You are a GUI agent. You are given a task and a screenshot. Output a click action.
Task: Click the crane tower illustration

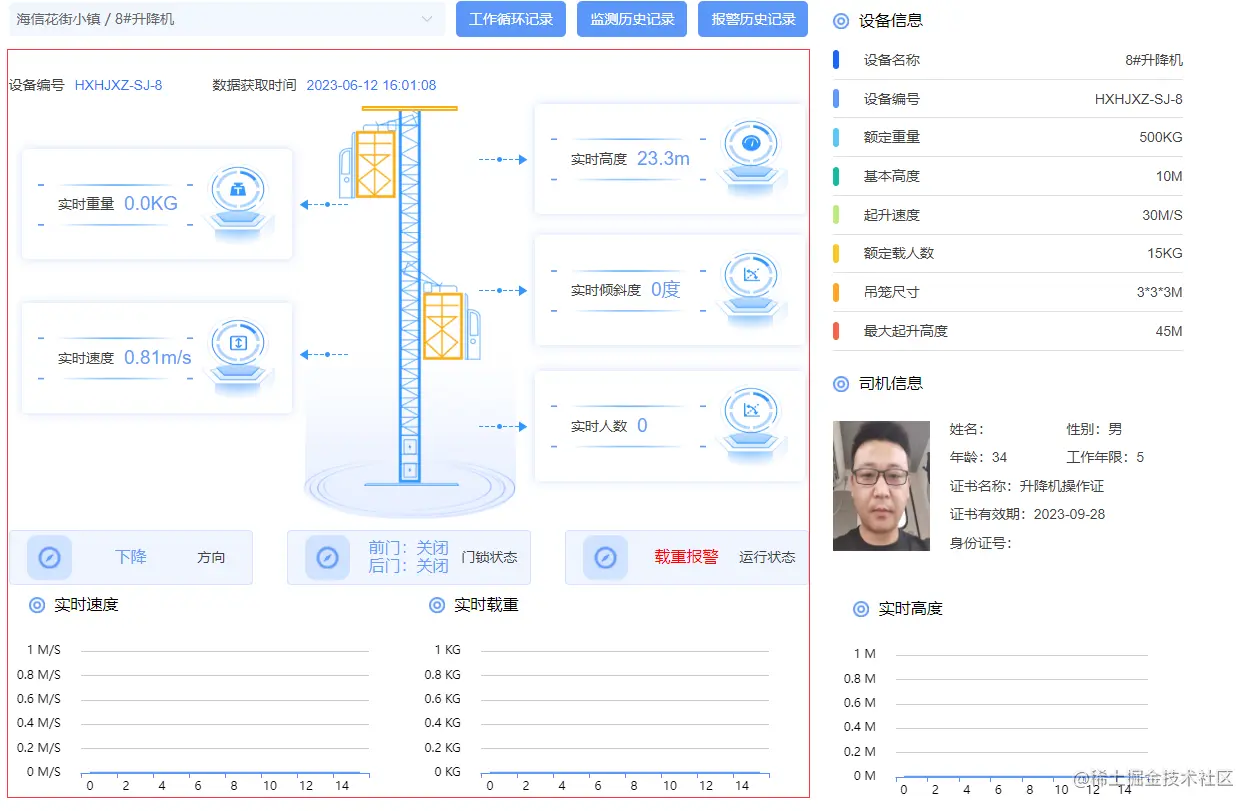tap(410, 300)
